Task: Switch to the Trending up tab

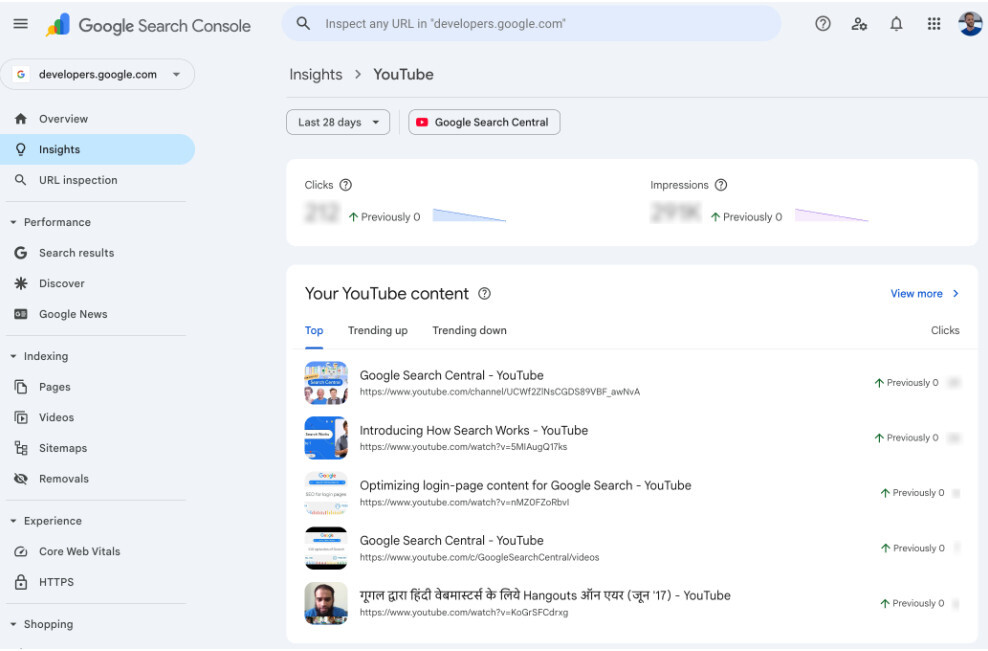Action: click(x=377, y=331)
